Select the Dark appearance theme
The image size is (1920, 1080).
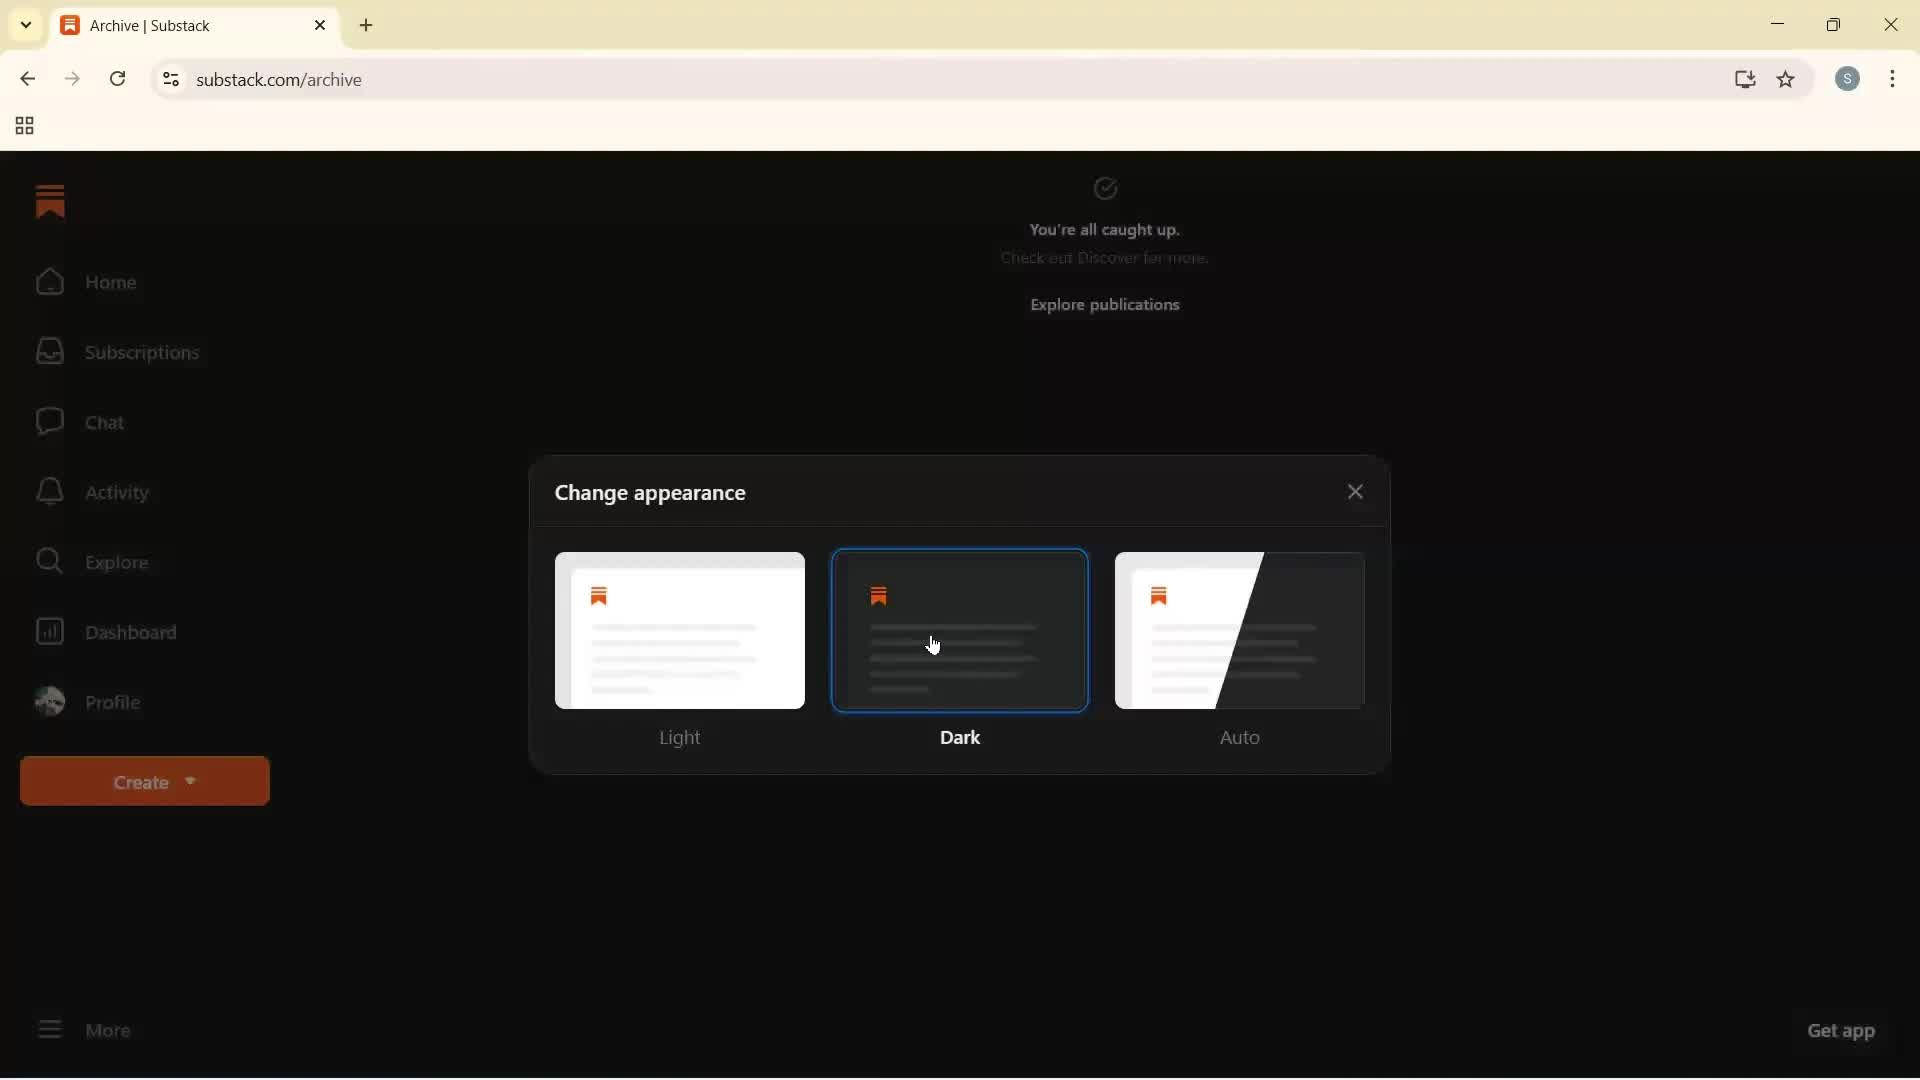960,631
